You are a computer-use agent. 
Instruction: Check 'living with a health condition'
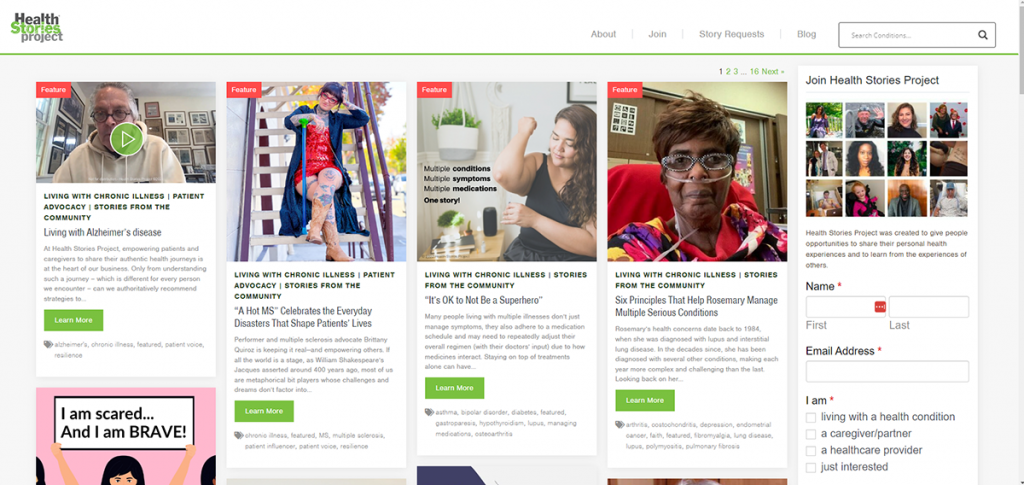(x=810, y=417)
